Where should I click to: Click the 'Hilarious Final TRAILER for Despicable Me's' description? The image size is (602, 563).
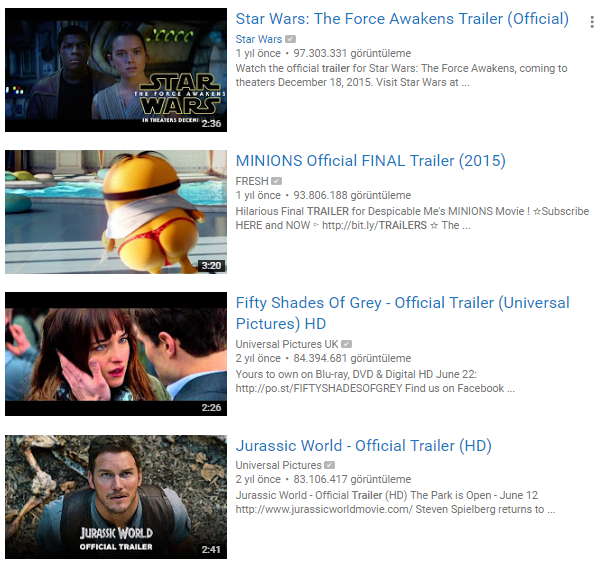point(412,218)
